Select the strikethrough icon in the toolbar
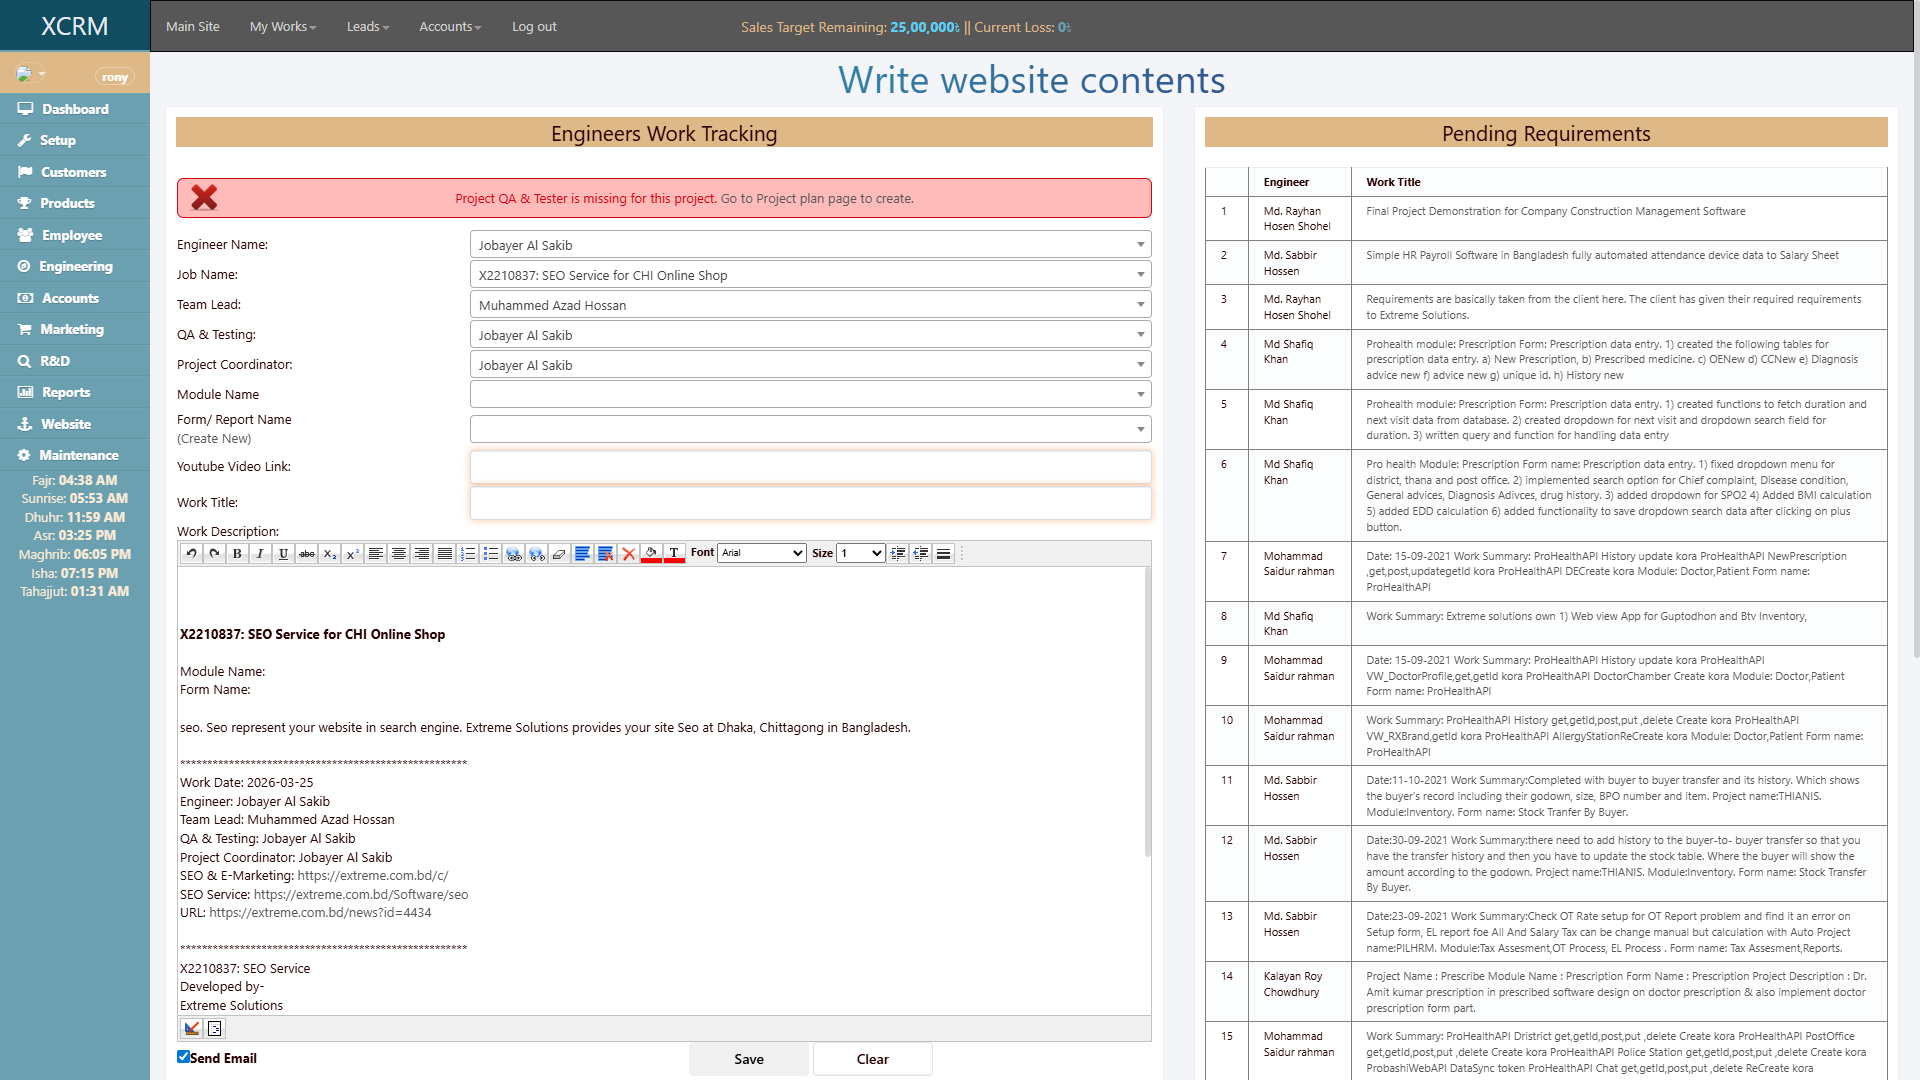The height and width of the screenshot is (1080, 1920). pyautogui.click(x=307, y=553)
